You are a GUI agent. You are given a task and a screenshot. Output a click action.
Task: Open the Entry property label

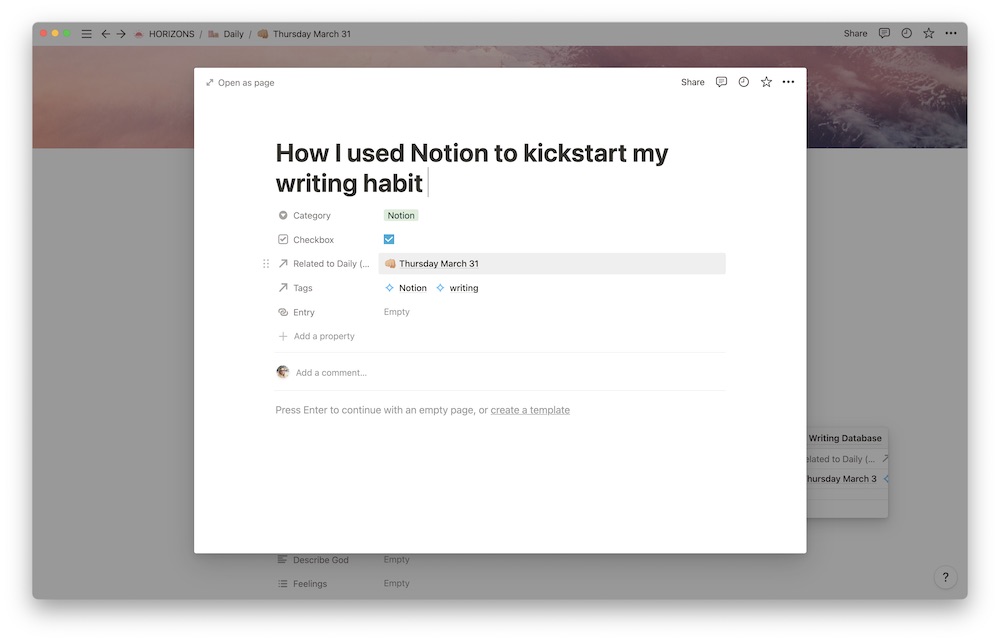click(x=304, y=312)
